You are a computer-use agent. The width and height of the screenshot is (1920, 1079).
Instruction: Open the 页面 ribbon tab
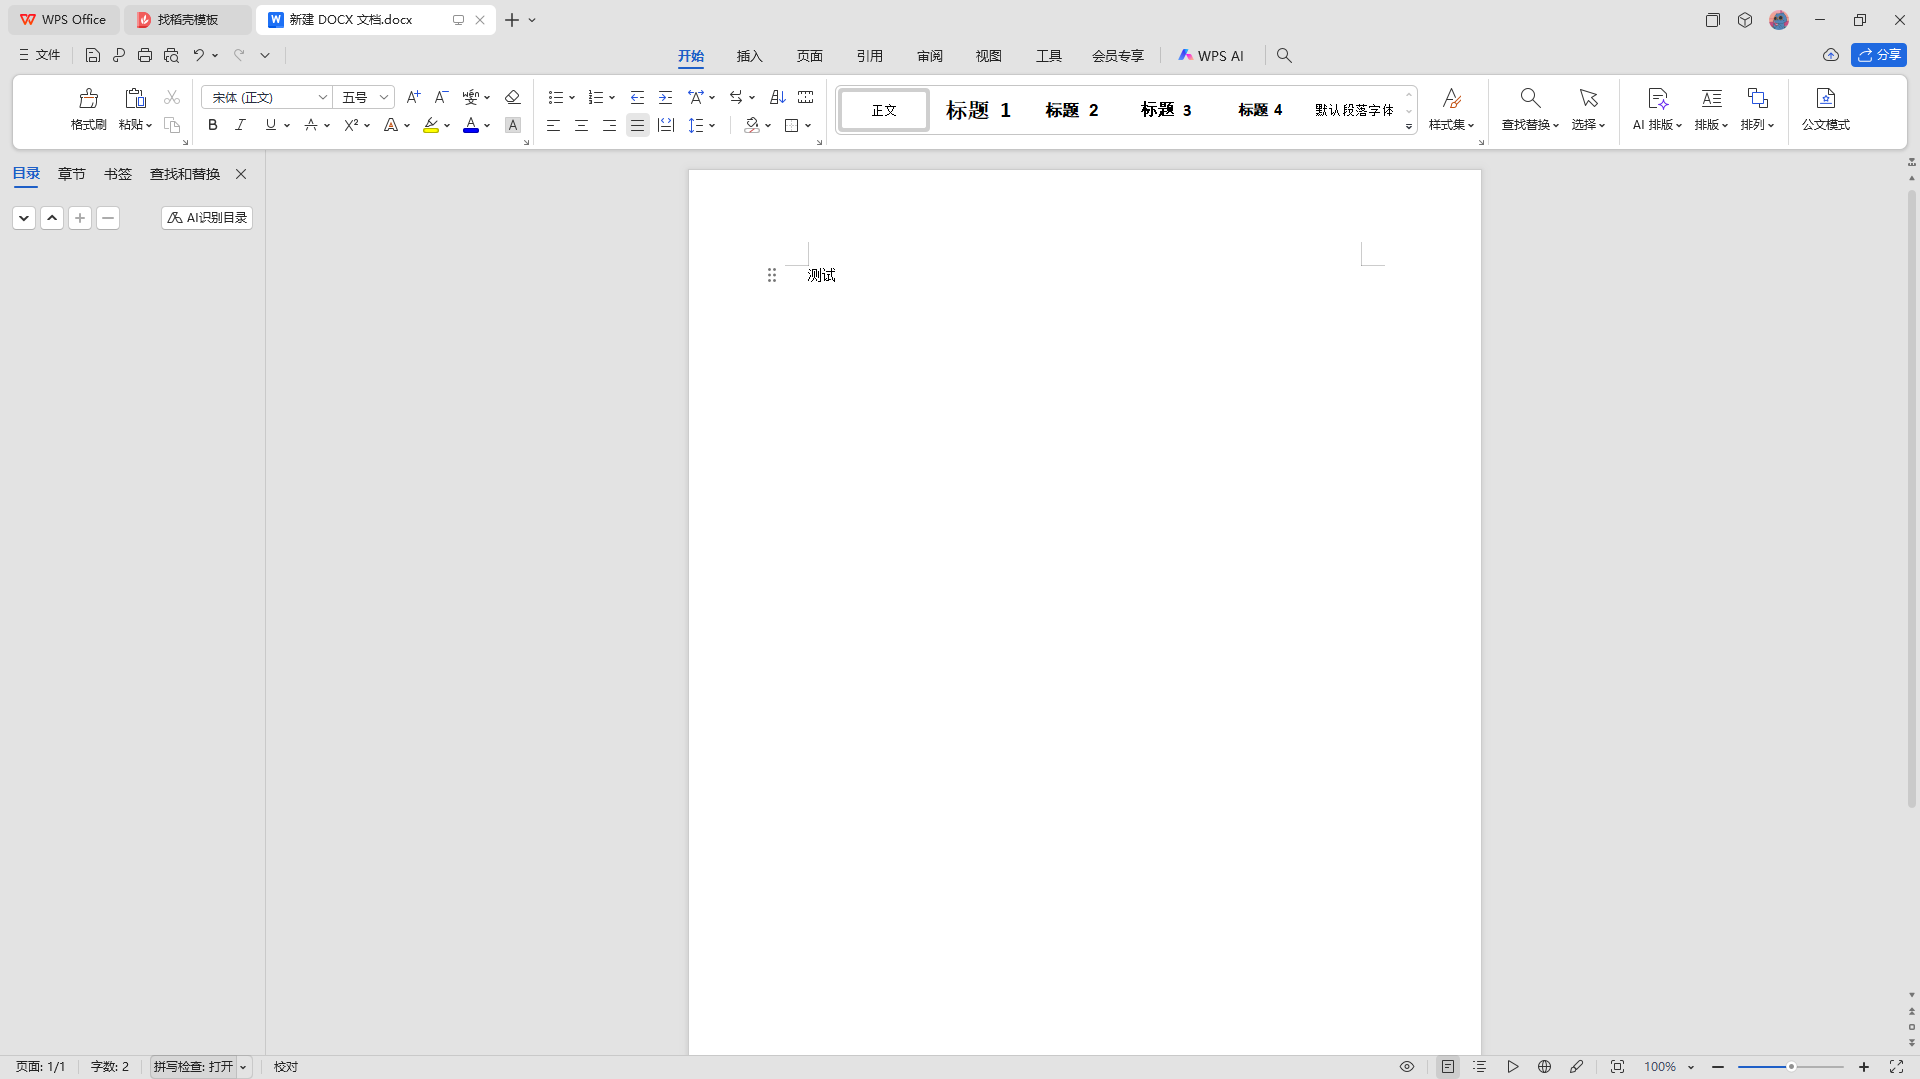pos(810,56)
